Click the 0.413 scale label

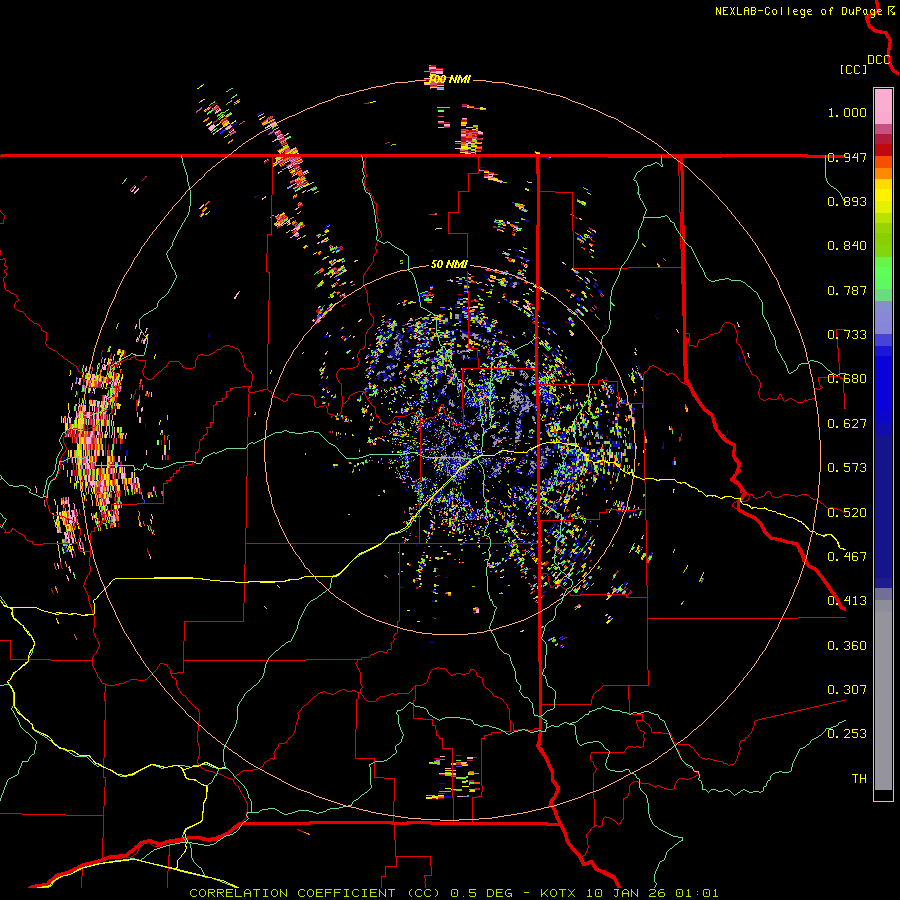point(847,601)
